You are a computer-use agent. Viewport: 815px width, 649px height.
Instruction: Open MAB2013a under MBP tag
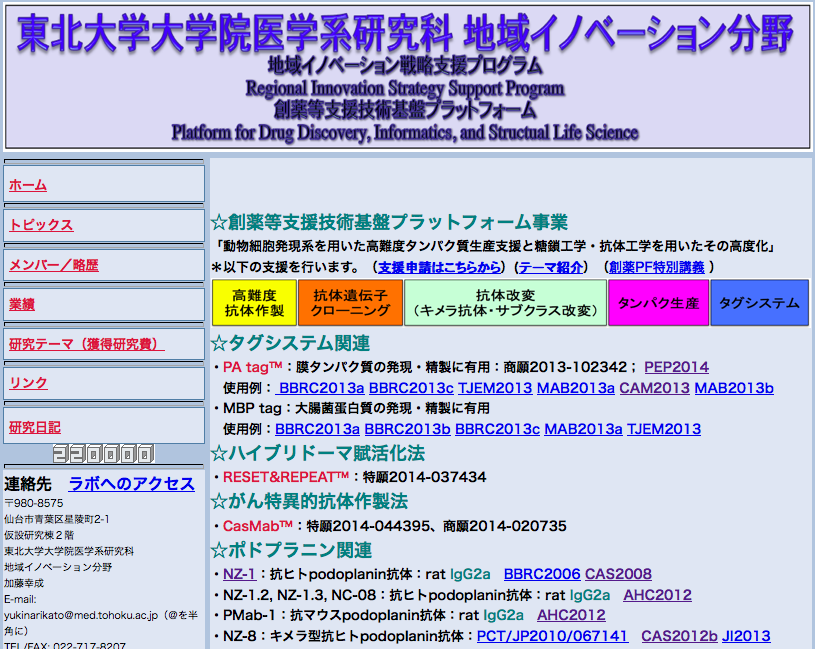pos(583,429)
